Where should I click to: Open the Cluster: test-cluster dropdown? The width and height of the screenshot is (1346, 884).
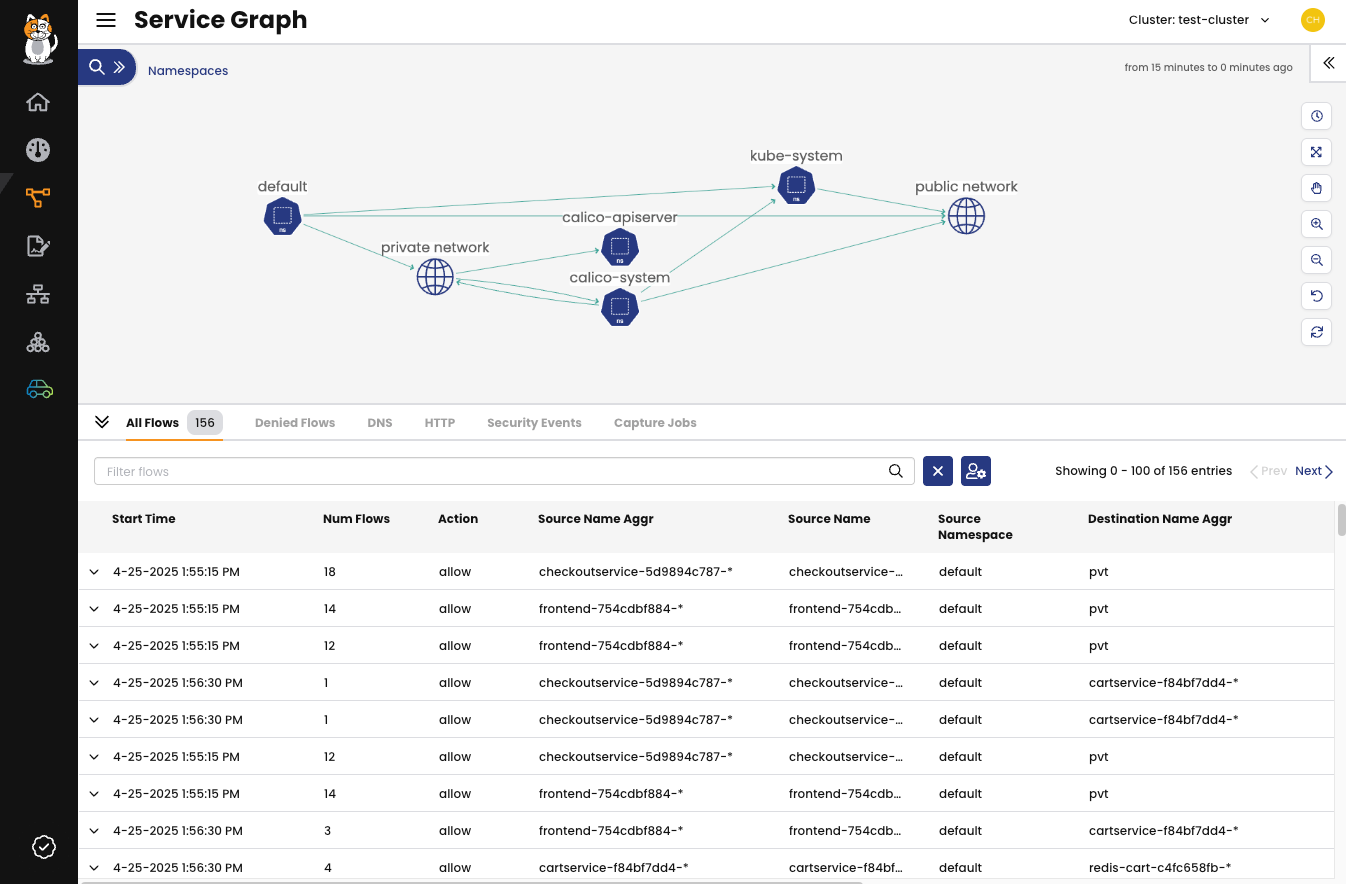coord(1199,19)
